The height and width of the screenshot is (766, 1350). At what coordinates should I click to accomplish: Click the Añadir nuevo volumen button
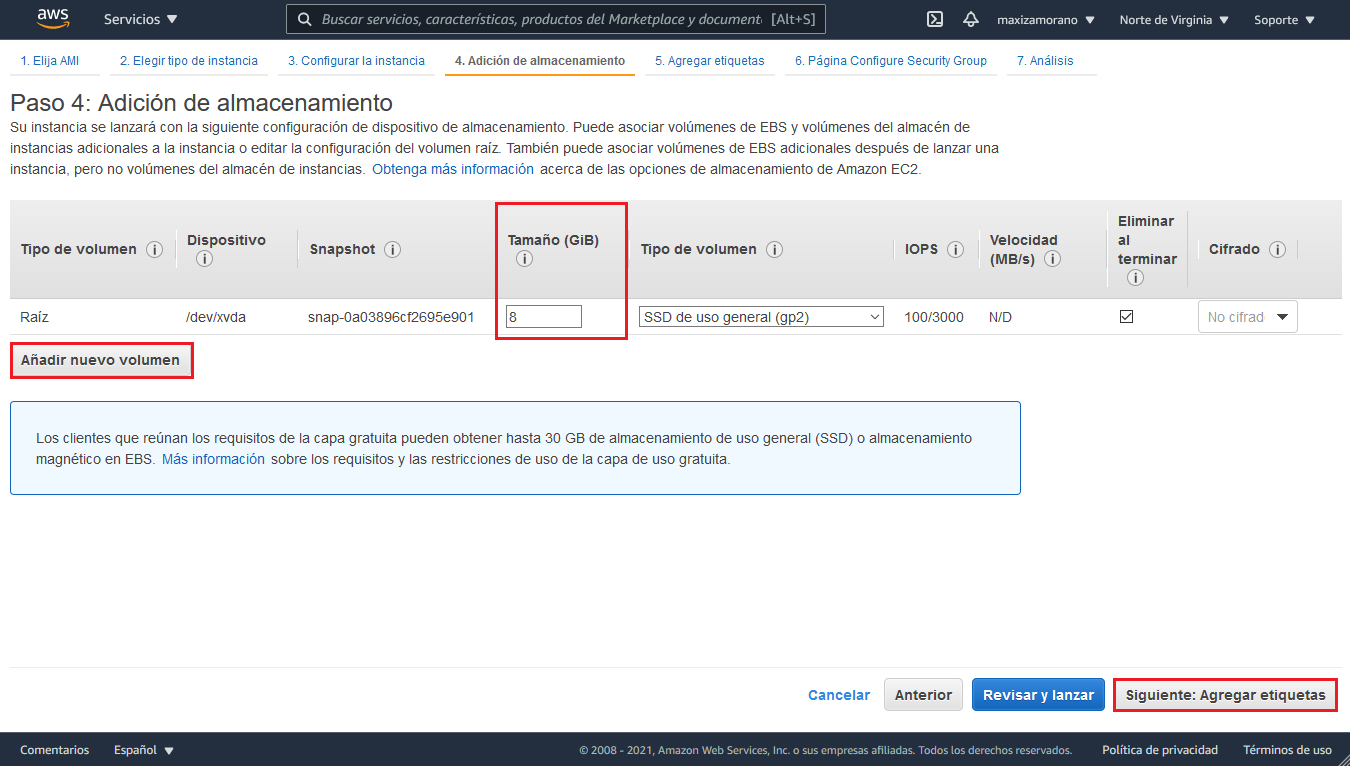(101, 360)
